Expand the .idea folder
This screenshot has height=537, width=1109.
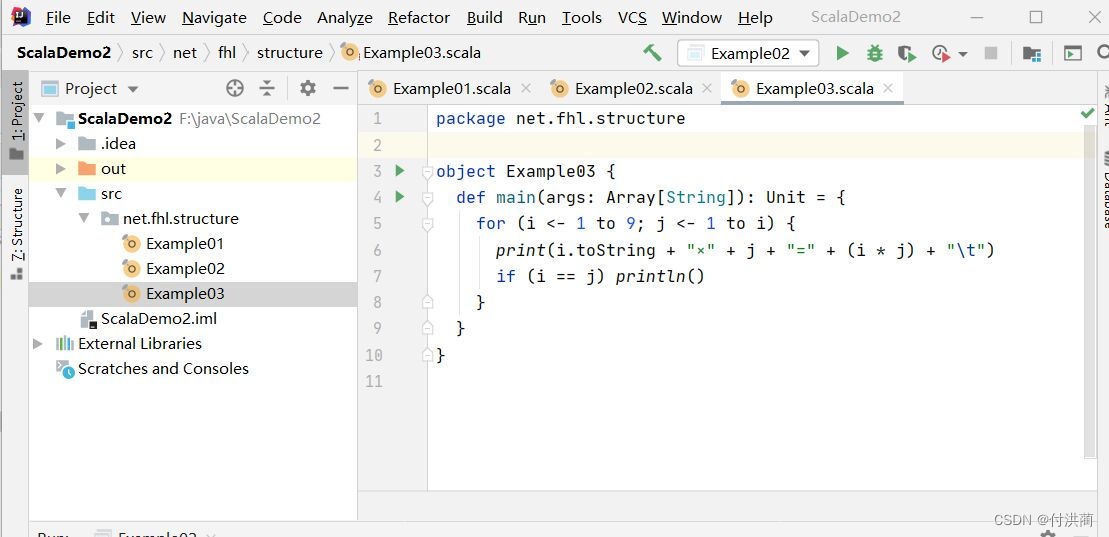[x=61, y=144]
